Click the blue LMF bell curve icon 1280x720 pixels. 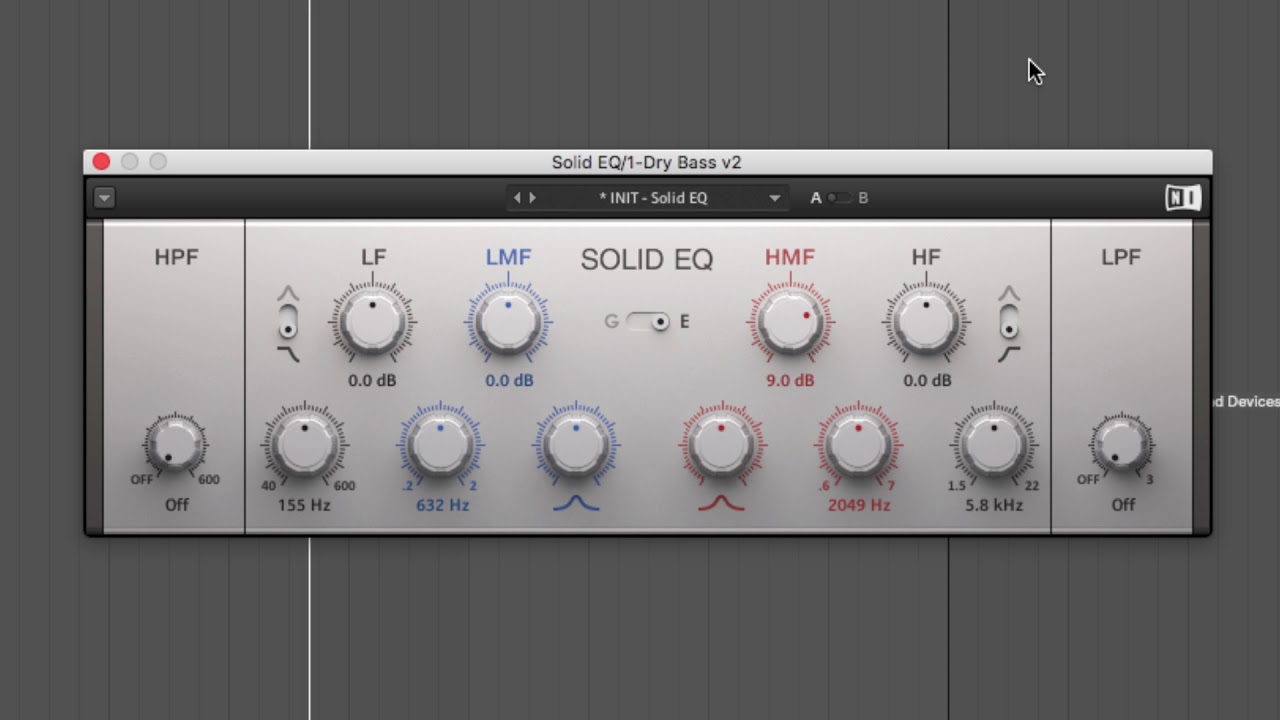pos(576,503)
